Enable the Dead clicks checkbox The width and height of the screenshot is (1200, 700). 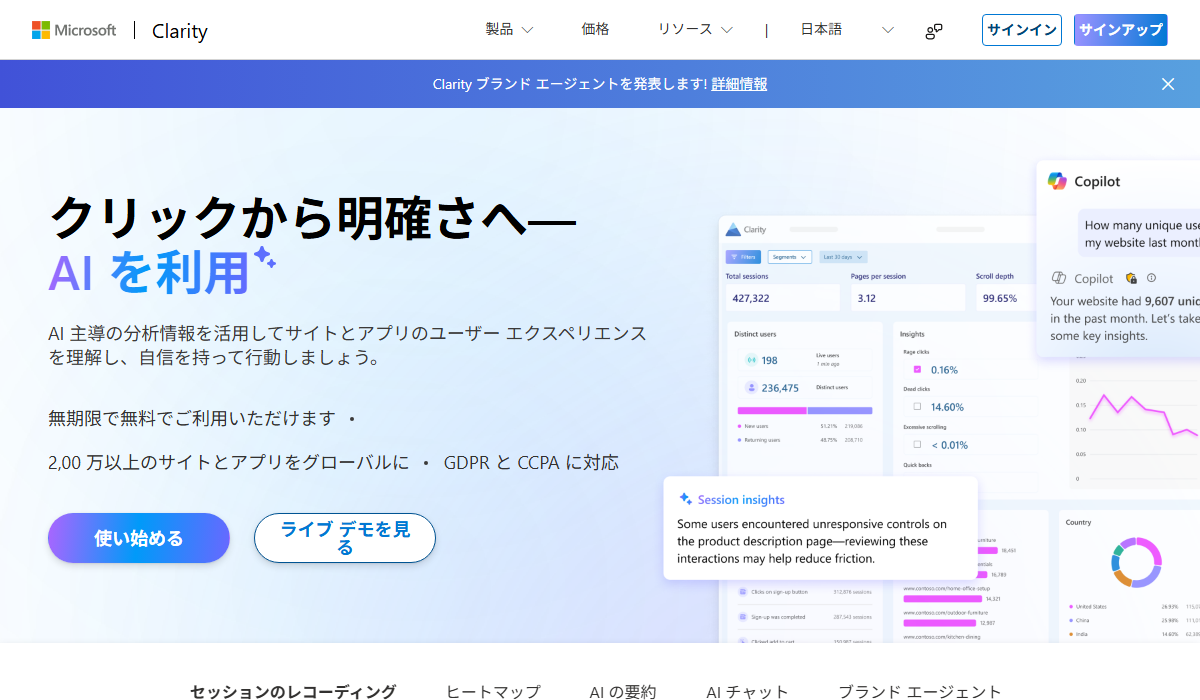coord(917,407)
